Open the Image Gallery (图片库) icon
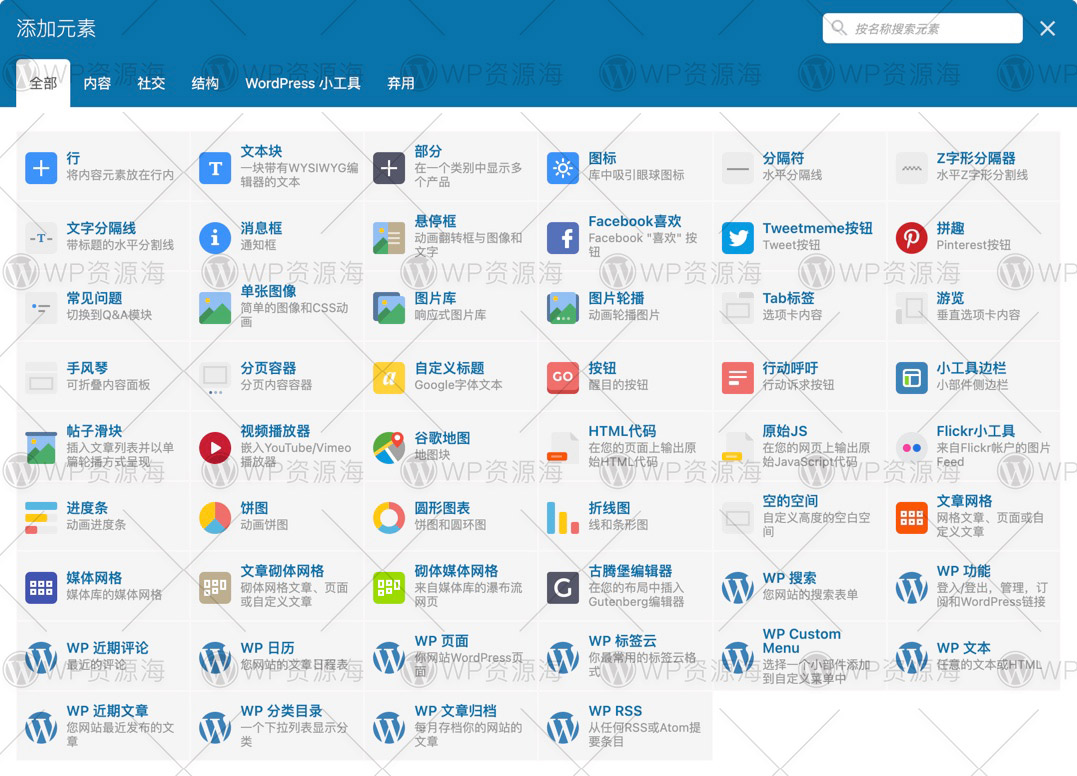Image resolution: width=1077 pixels, height=776 pixels. tap(389, 308)
